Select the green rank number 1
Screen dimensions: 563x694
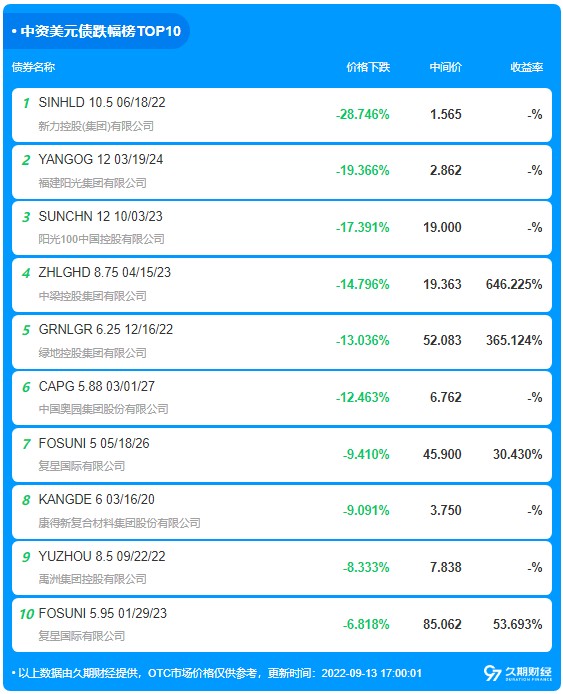pyautogui.click(x=26, y=103)
